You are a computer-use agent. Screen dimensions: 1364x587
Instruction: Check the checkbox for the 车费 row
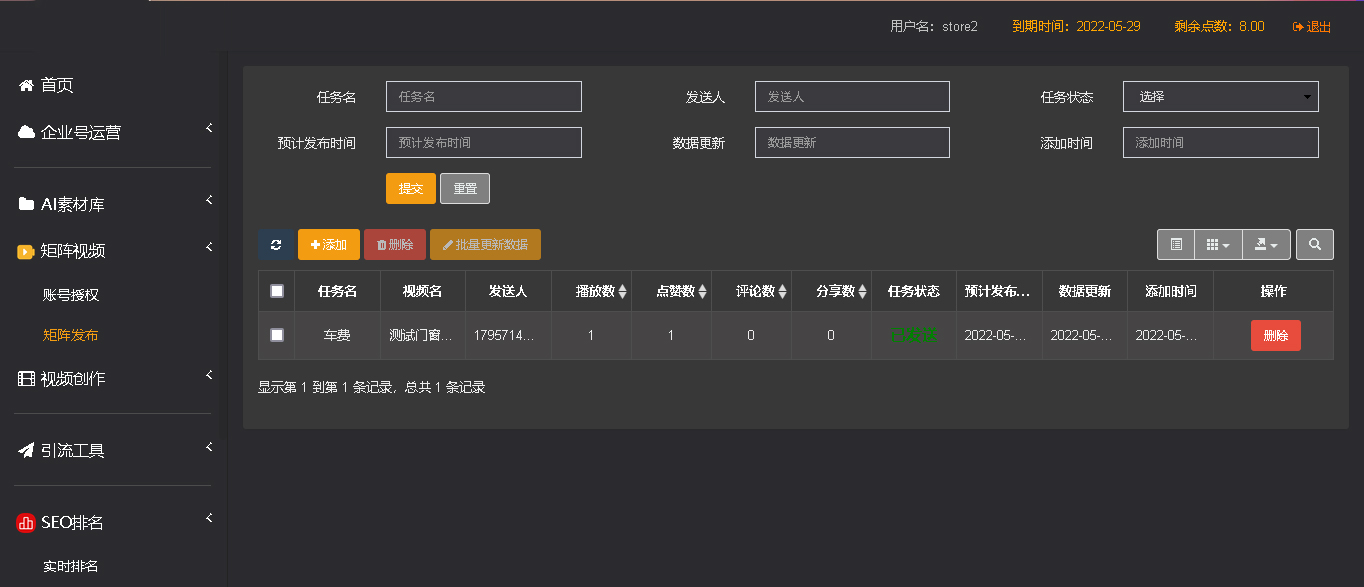point(277,335)
